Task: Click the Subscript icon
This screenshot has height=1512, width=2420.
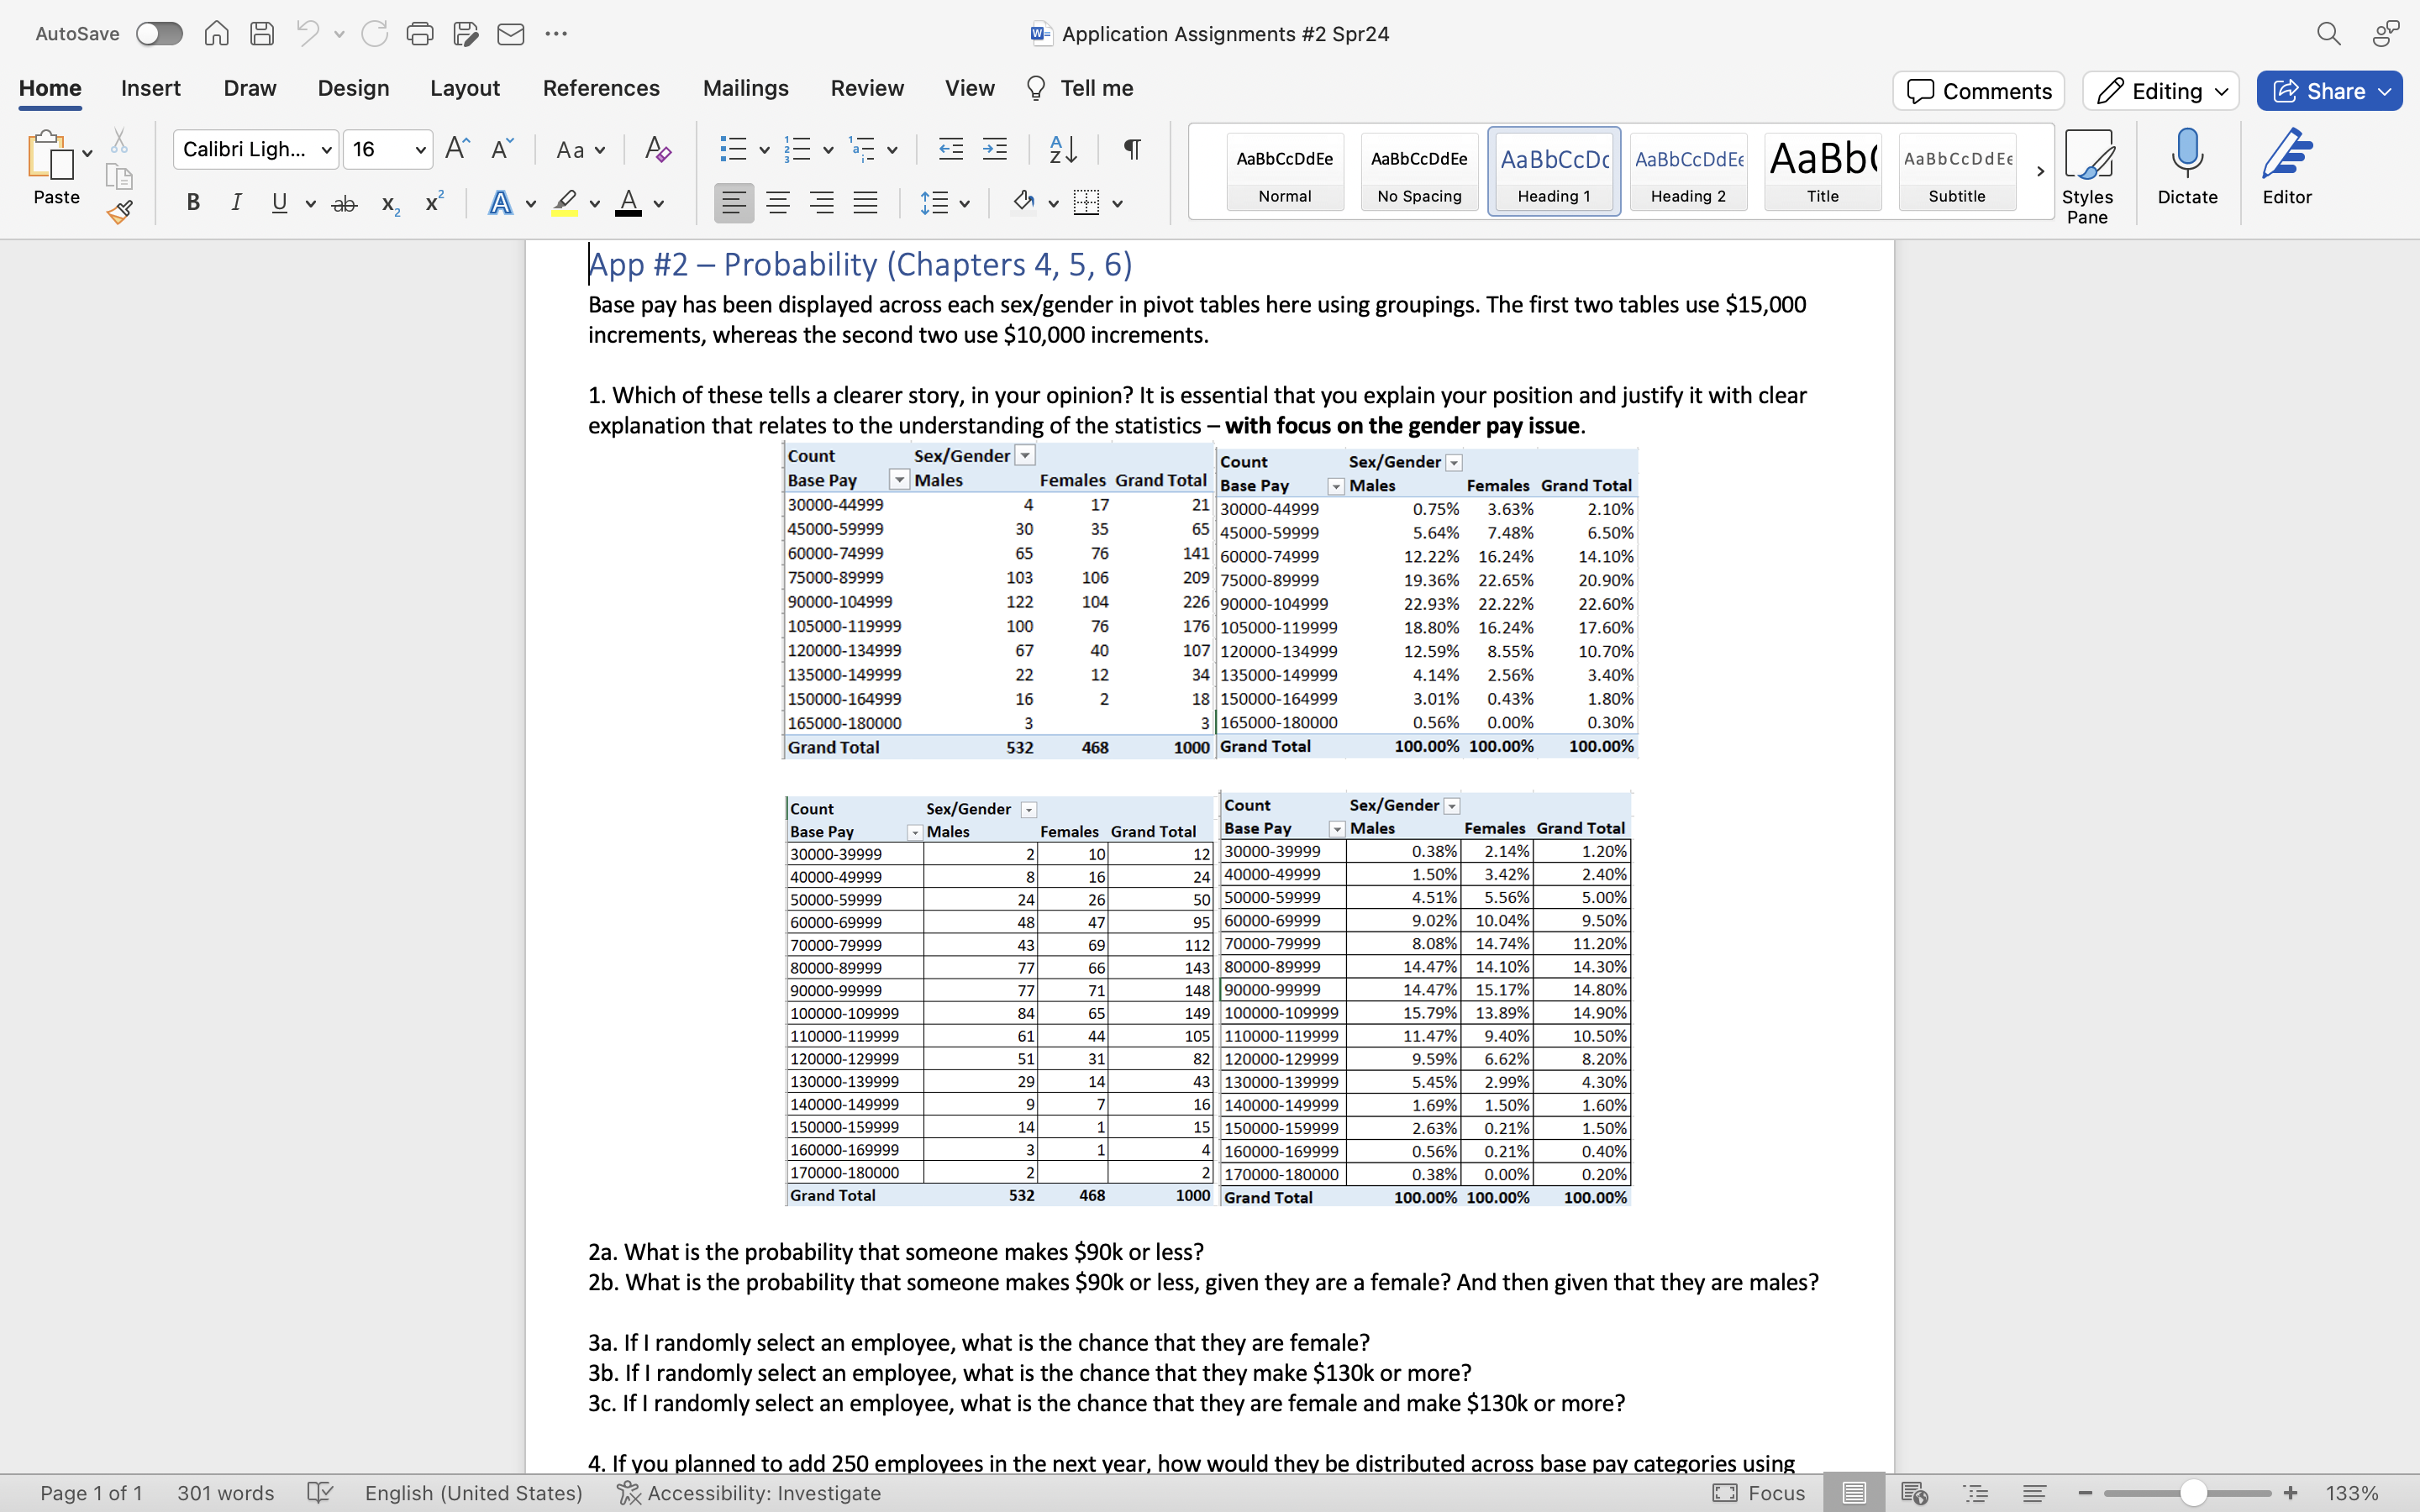Action: [390, 205]
